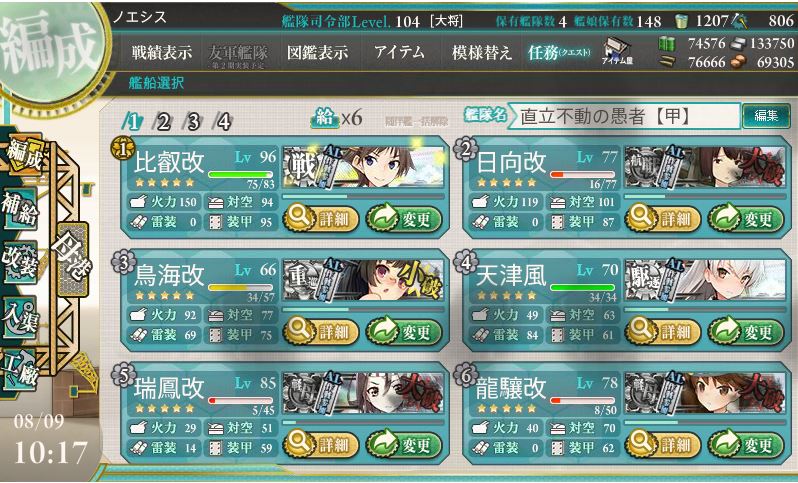Return to 母港 home port
The width and height of the screenshot is (798, 483).
pos(72,259)
